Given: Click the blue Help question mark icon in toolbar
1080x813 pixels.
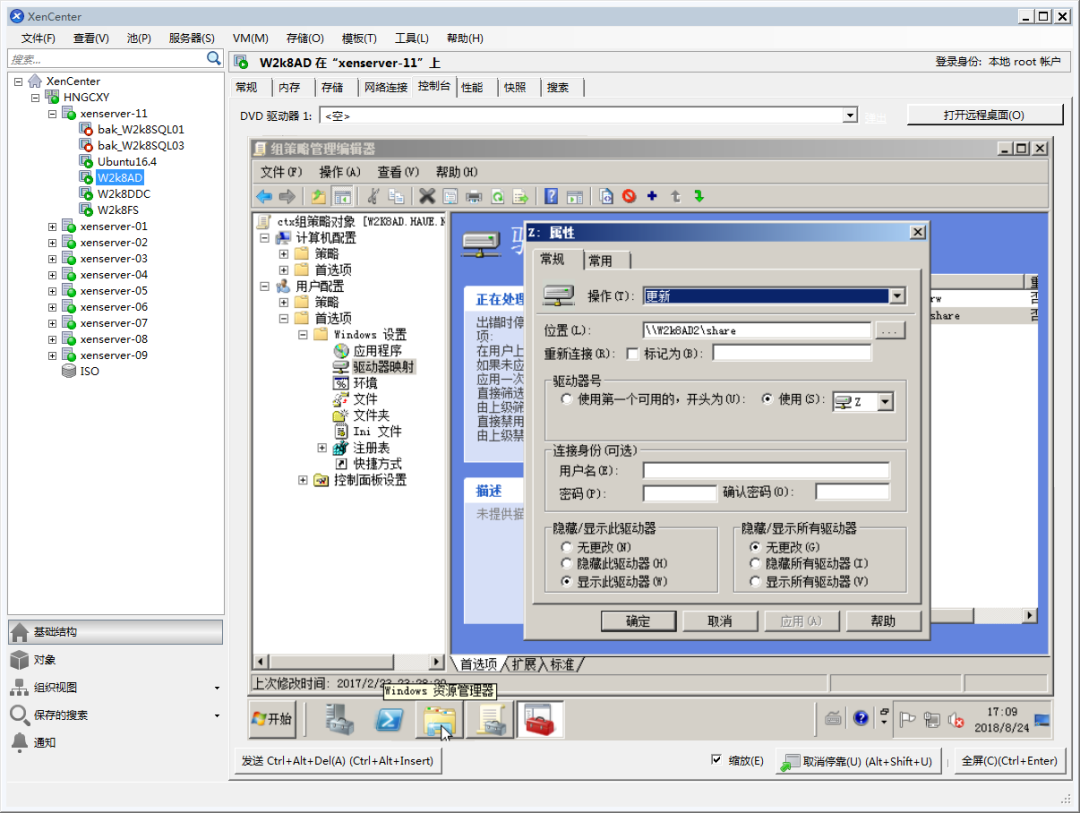Looking at the screenshot, I should coord(551,196).
